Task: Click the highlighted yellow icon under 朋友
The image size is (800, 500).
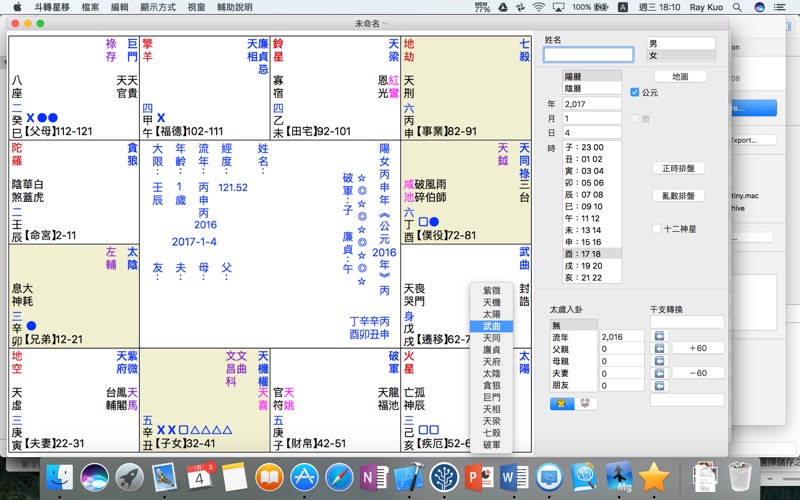Action: [560, 403]
